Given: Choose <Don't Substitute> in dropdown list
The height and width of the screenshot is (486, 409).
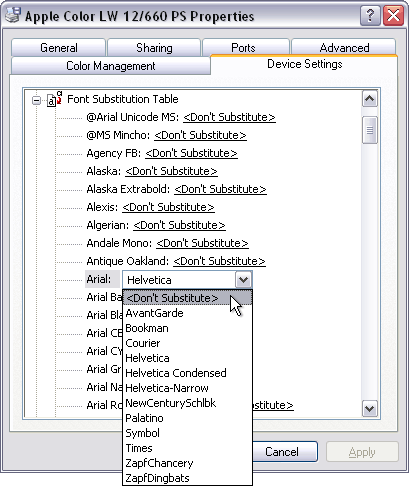Looking at the screenshot, I should pos(188,298).
